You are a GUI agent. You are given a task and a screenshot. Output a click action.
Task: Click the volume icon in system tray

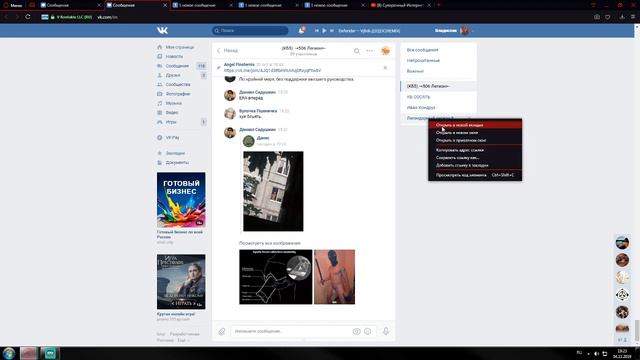click(x=596, y=353)
